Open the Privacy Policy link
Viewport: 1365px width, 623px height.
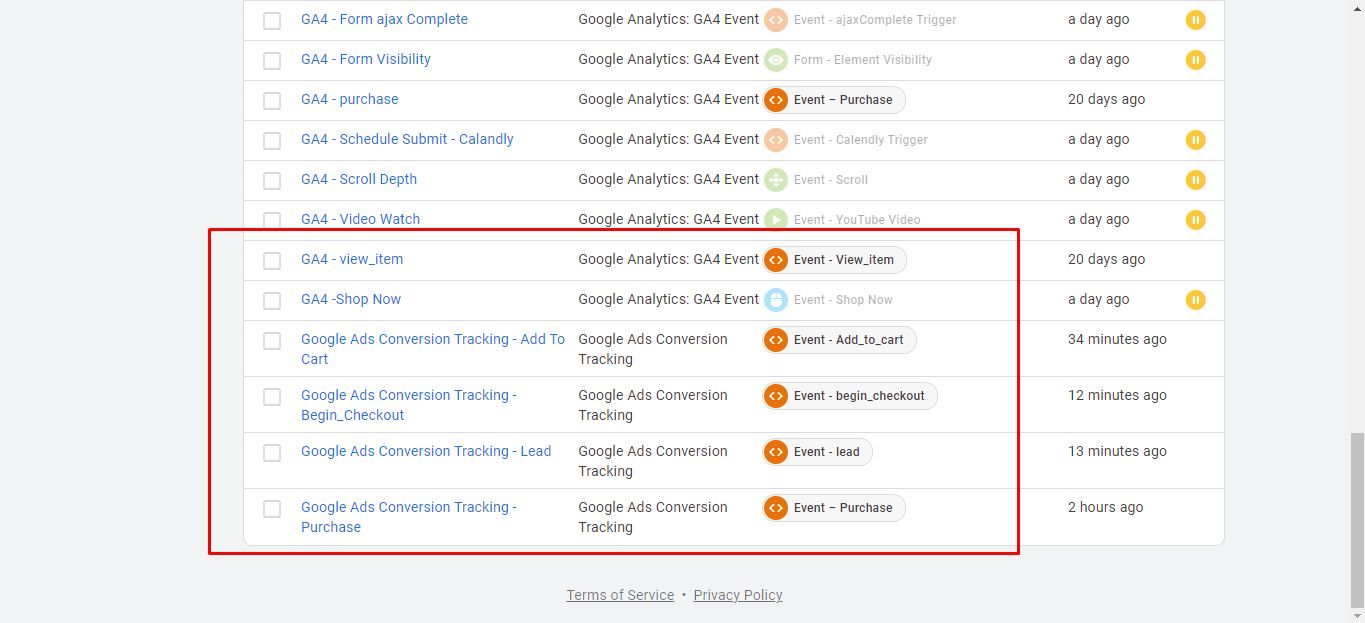(x=738, y=595)
